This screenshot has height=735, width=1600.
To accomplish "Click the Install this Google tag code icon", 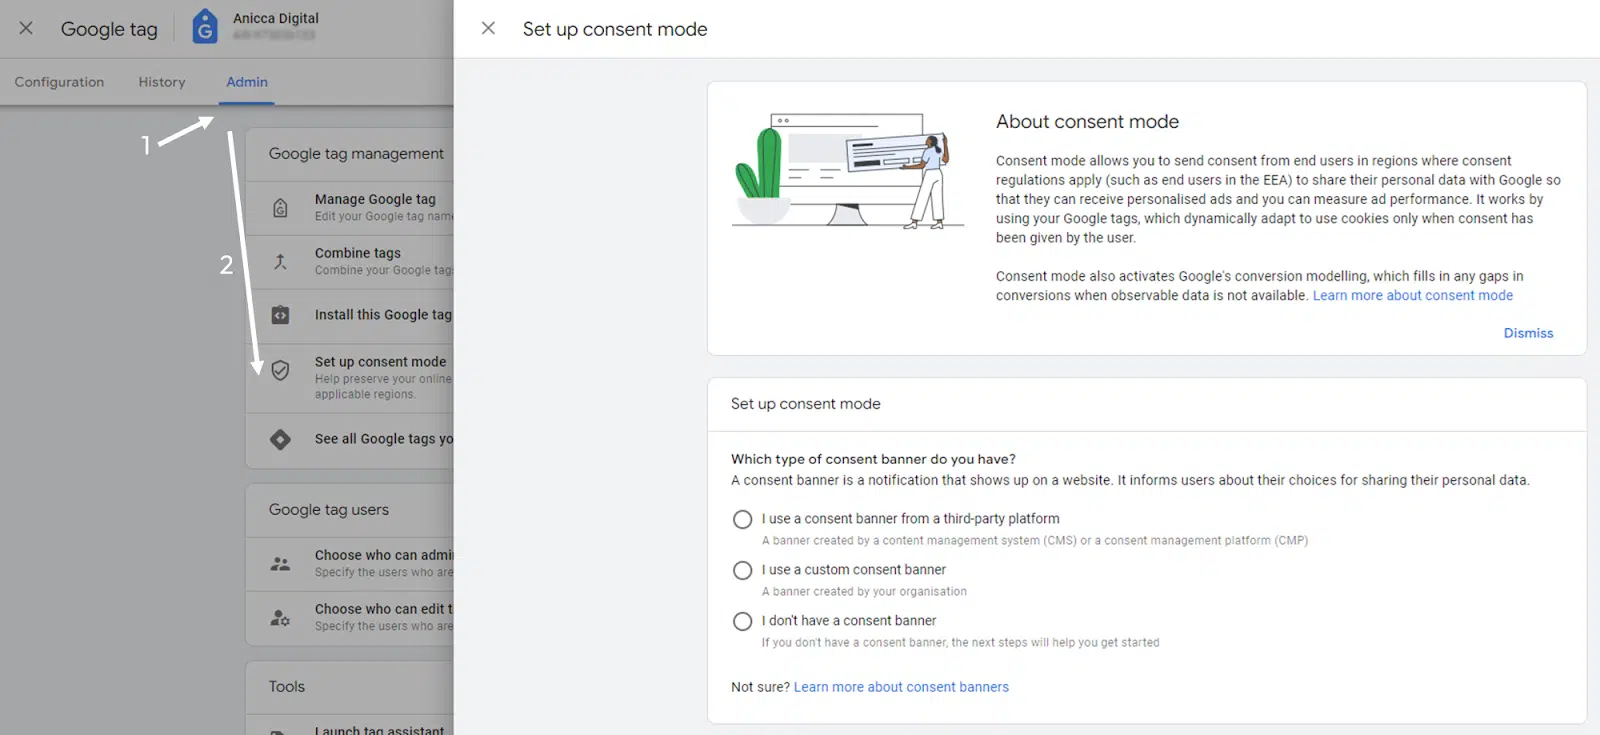I will tap(280, 315).
